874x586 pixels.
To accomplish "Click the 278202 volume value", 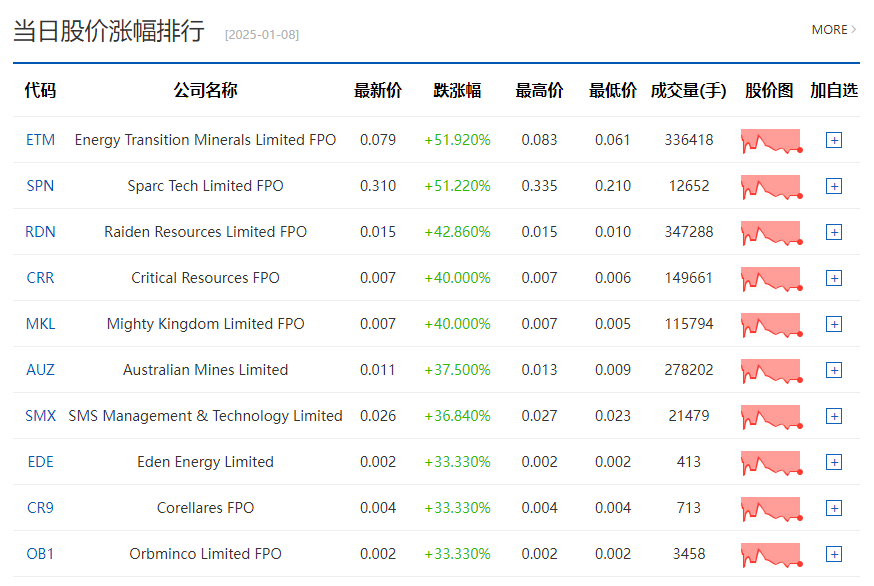I will 689,370.
